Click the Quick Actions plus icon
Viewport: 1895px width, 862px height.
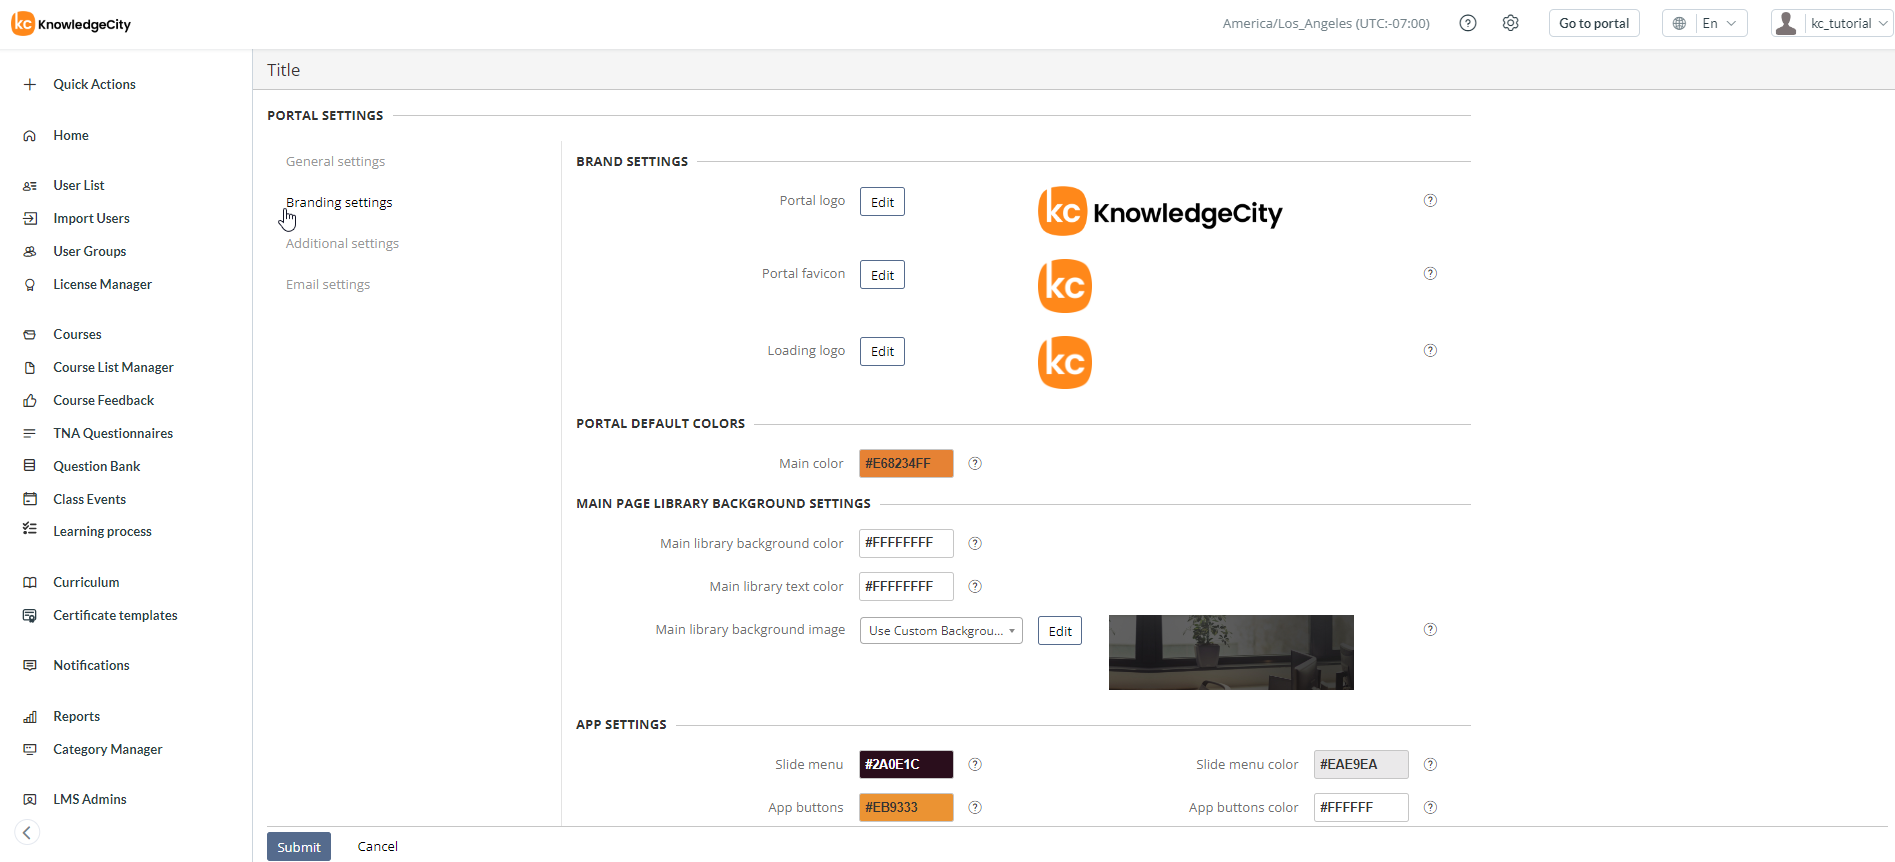pyautogui.click(x=30, y=85)
